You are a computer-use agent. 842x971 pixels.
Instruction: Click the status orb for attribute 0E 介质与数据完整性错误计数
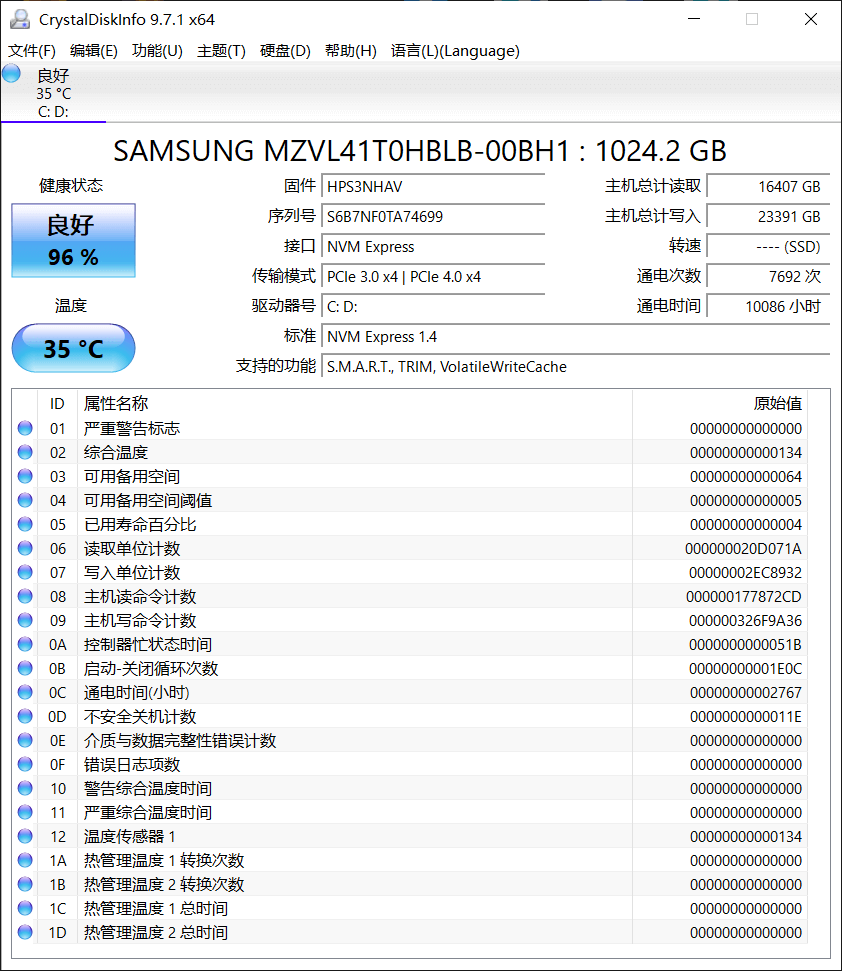click(x=25, y=740)
